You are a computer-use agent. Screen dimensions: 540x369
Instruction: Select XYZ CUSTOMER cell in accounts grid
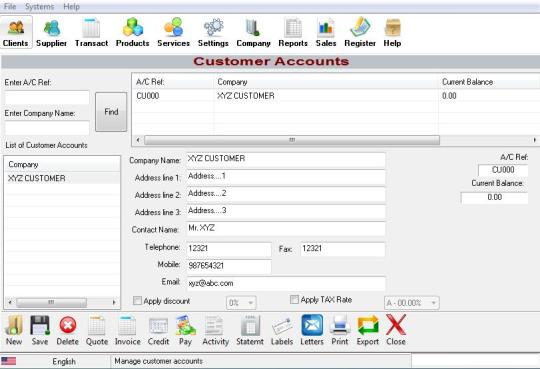pos(326,96)
